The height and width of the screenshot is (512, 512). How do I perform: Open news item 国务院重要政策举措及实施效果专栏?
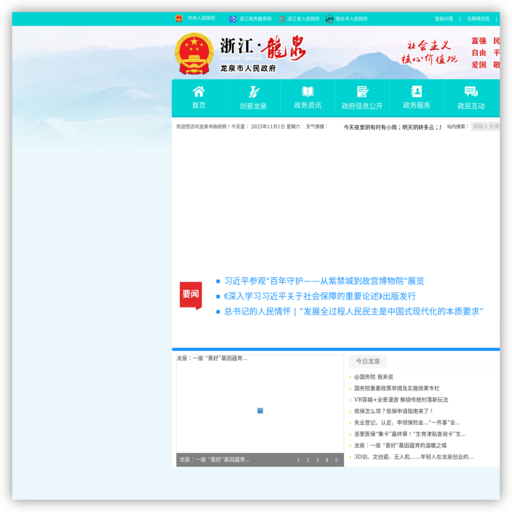coord(397,388)
